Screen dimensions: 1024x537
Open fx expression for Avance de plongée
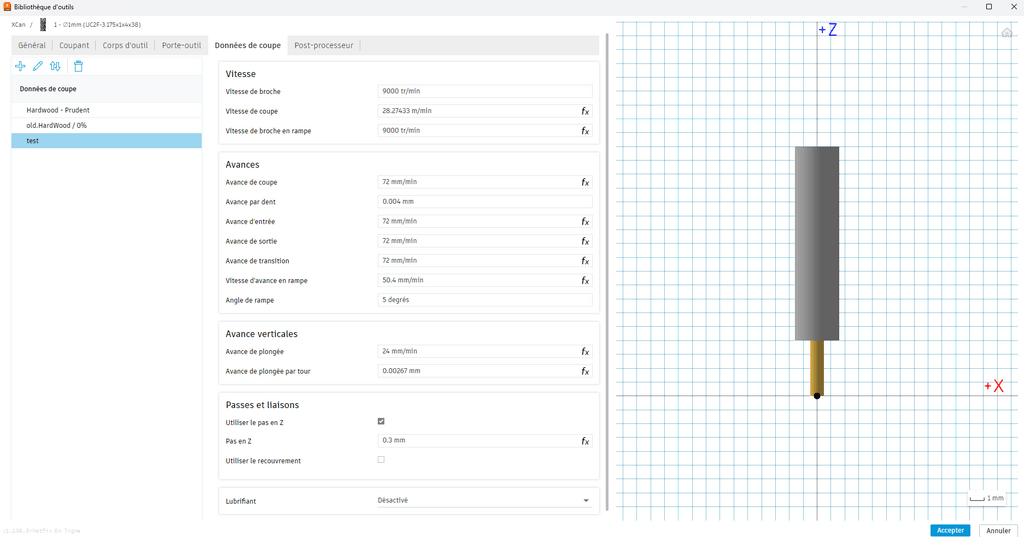coord(585,351)
